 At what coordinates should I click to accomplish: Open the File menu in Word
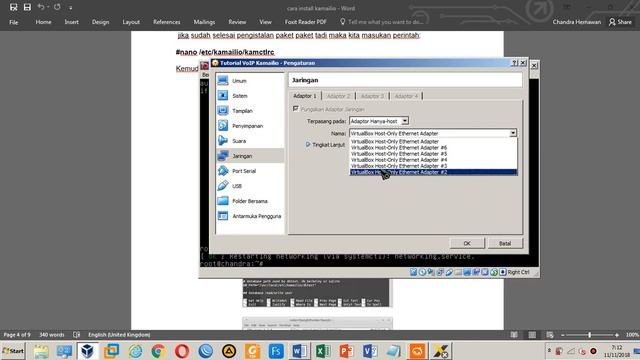(x=13, y=22)
